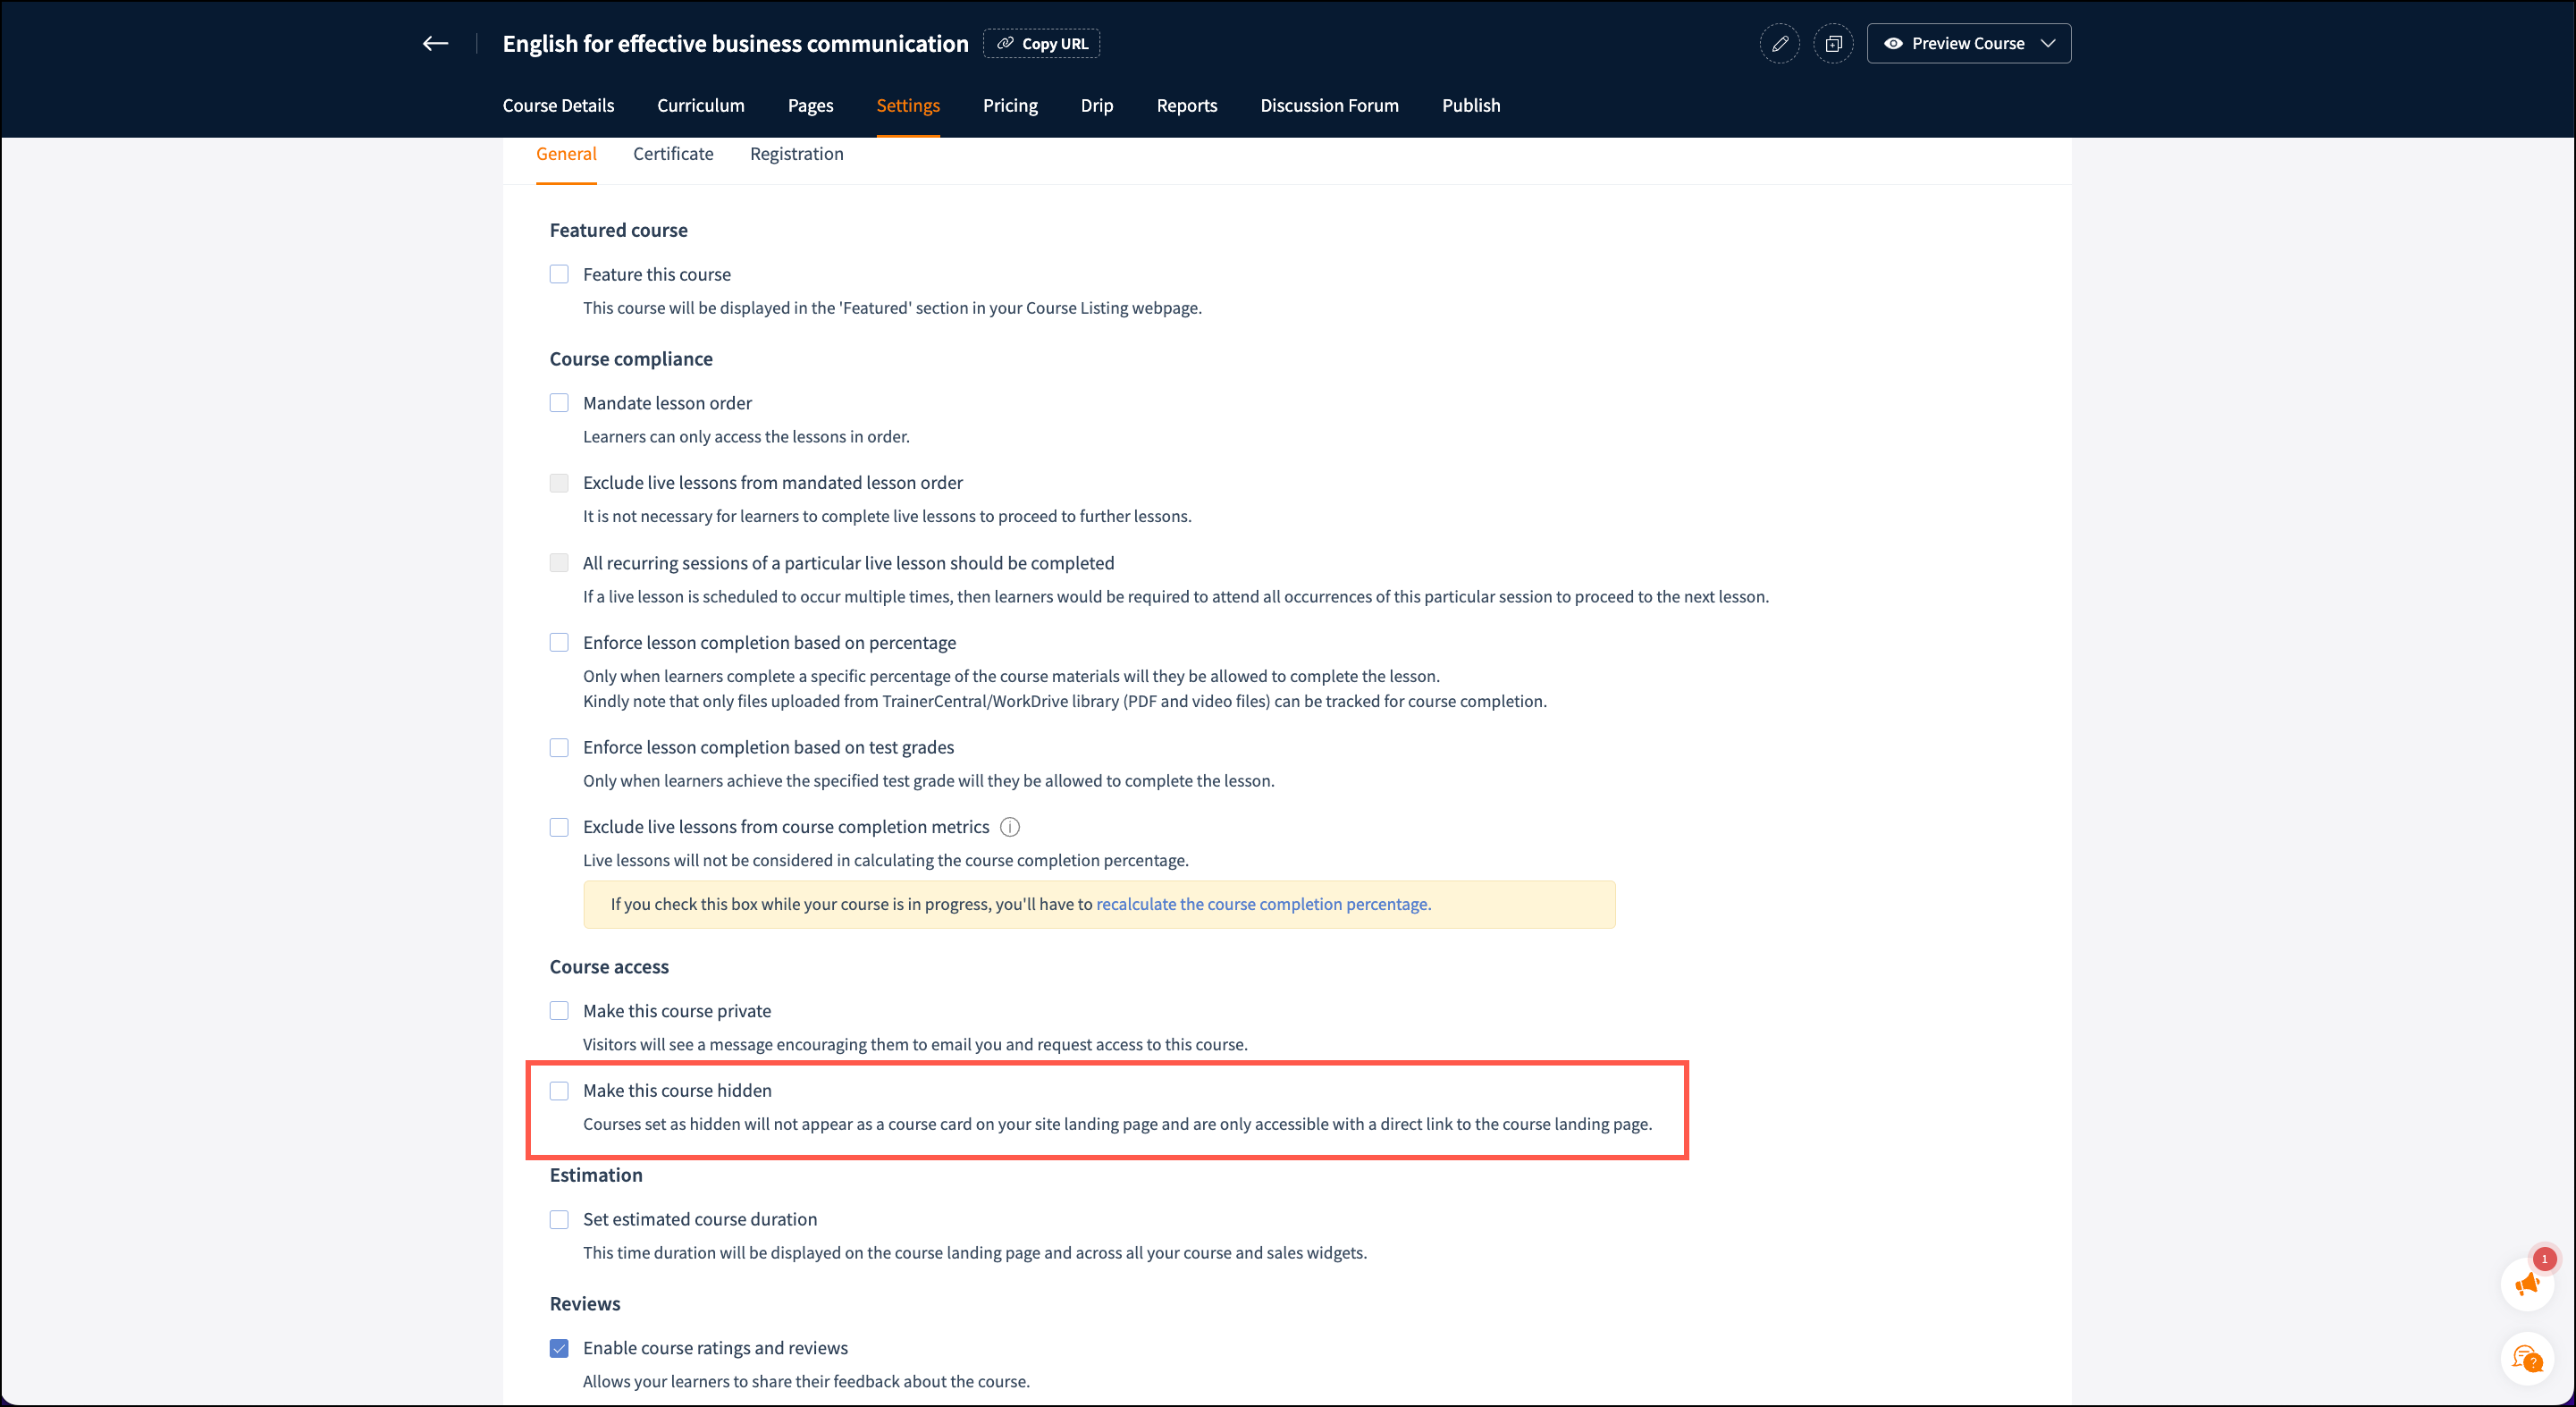Check Make this course hidden
The image size is (2576, 1407).
559,1091
